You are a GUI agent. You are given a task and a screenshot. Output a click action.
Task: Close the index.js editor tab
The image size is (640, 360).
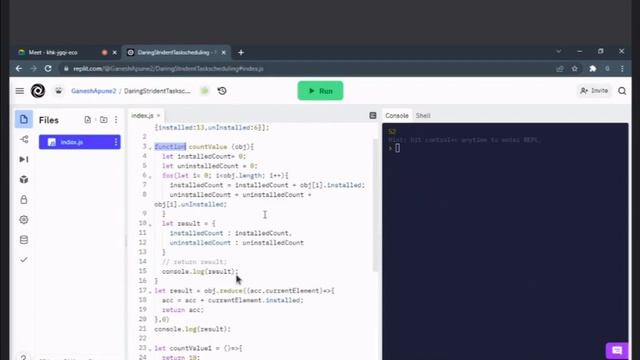[x=158, y=116]
